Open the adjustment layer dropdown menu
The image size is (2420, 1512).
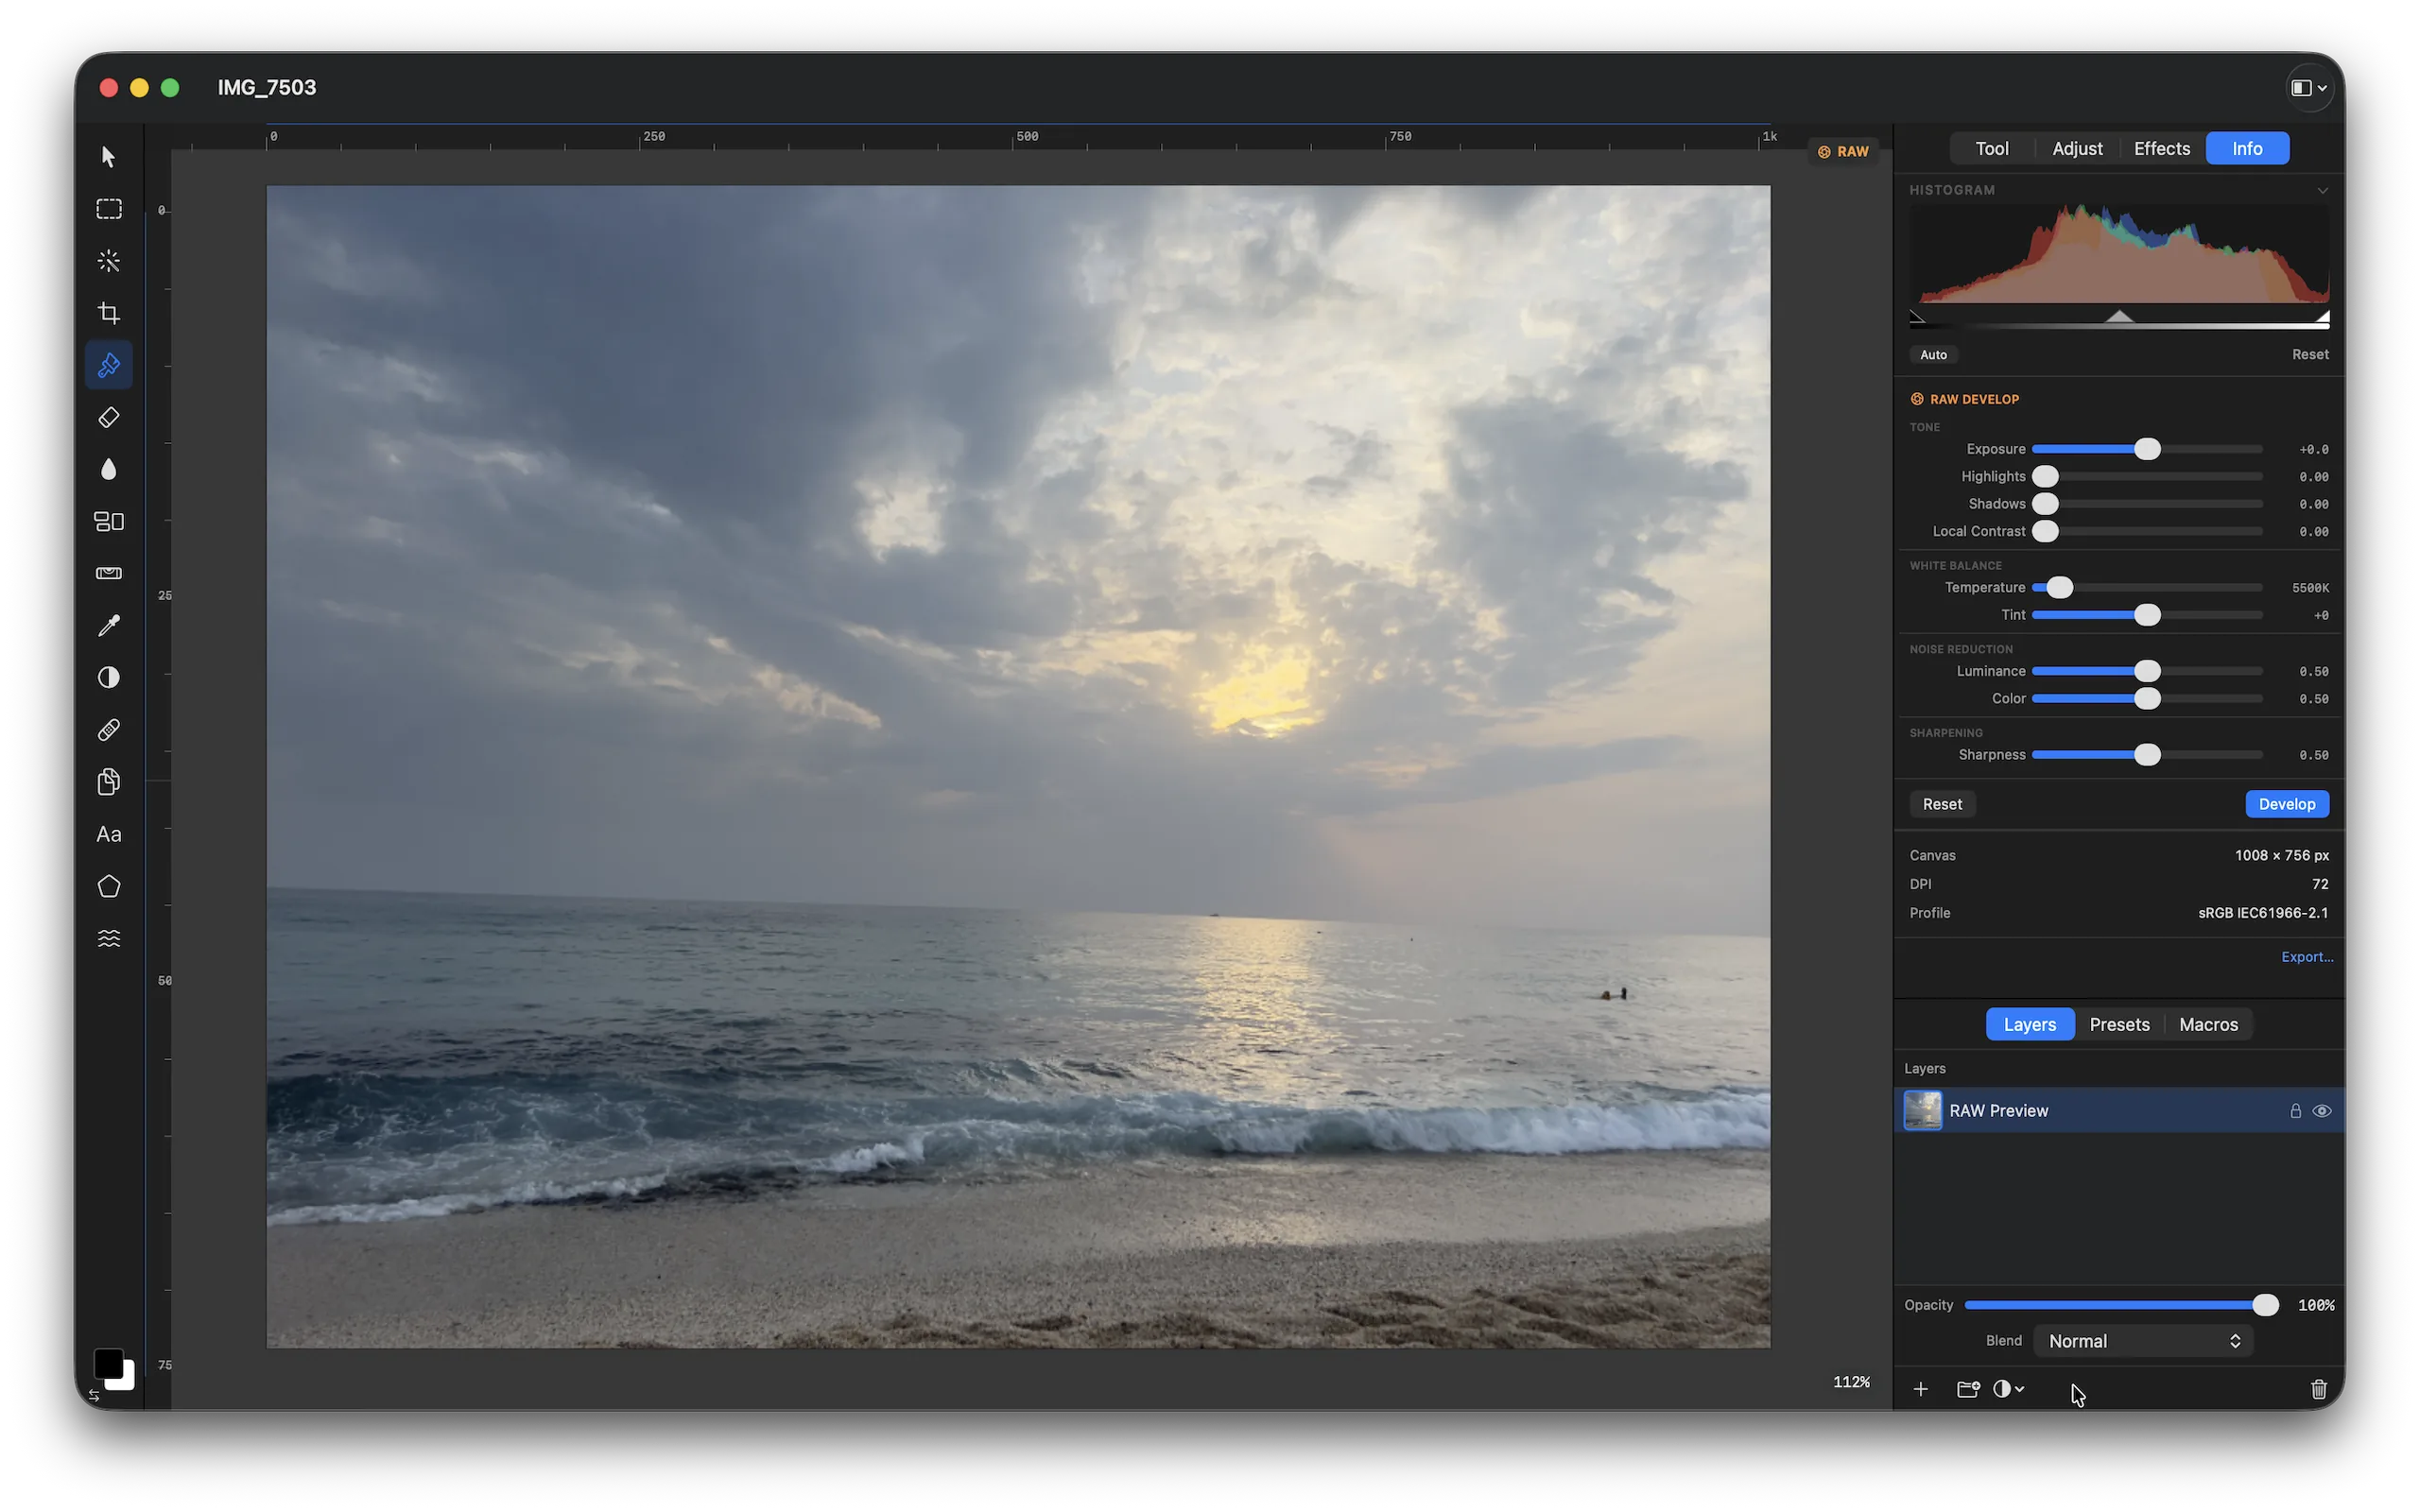2007,1389
